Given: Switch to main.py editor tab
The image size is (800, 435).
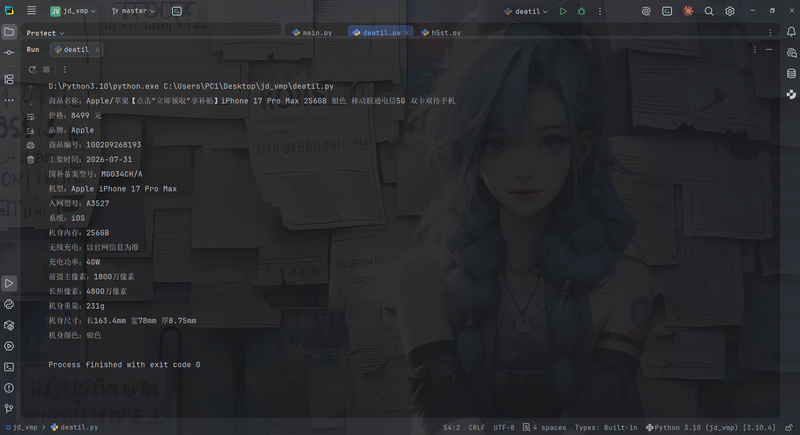Looking at the screenshot, I should pos(312,32).
